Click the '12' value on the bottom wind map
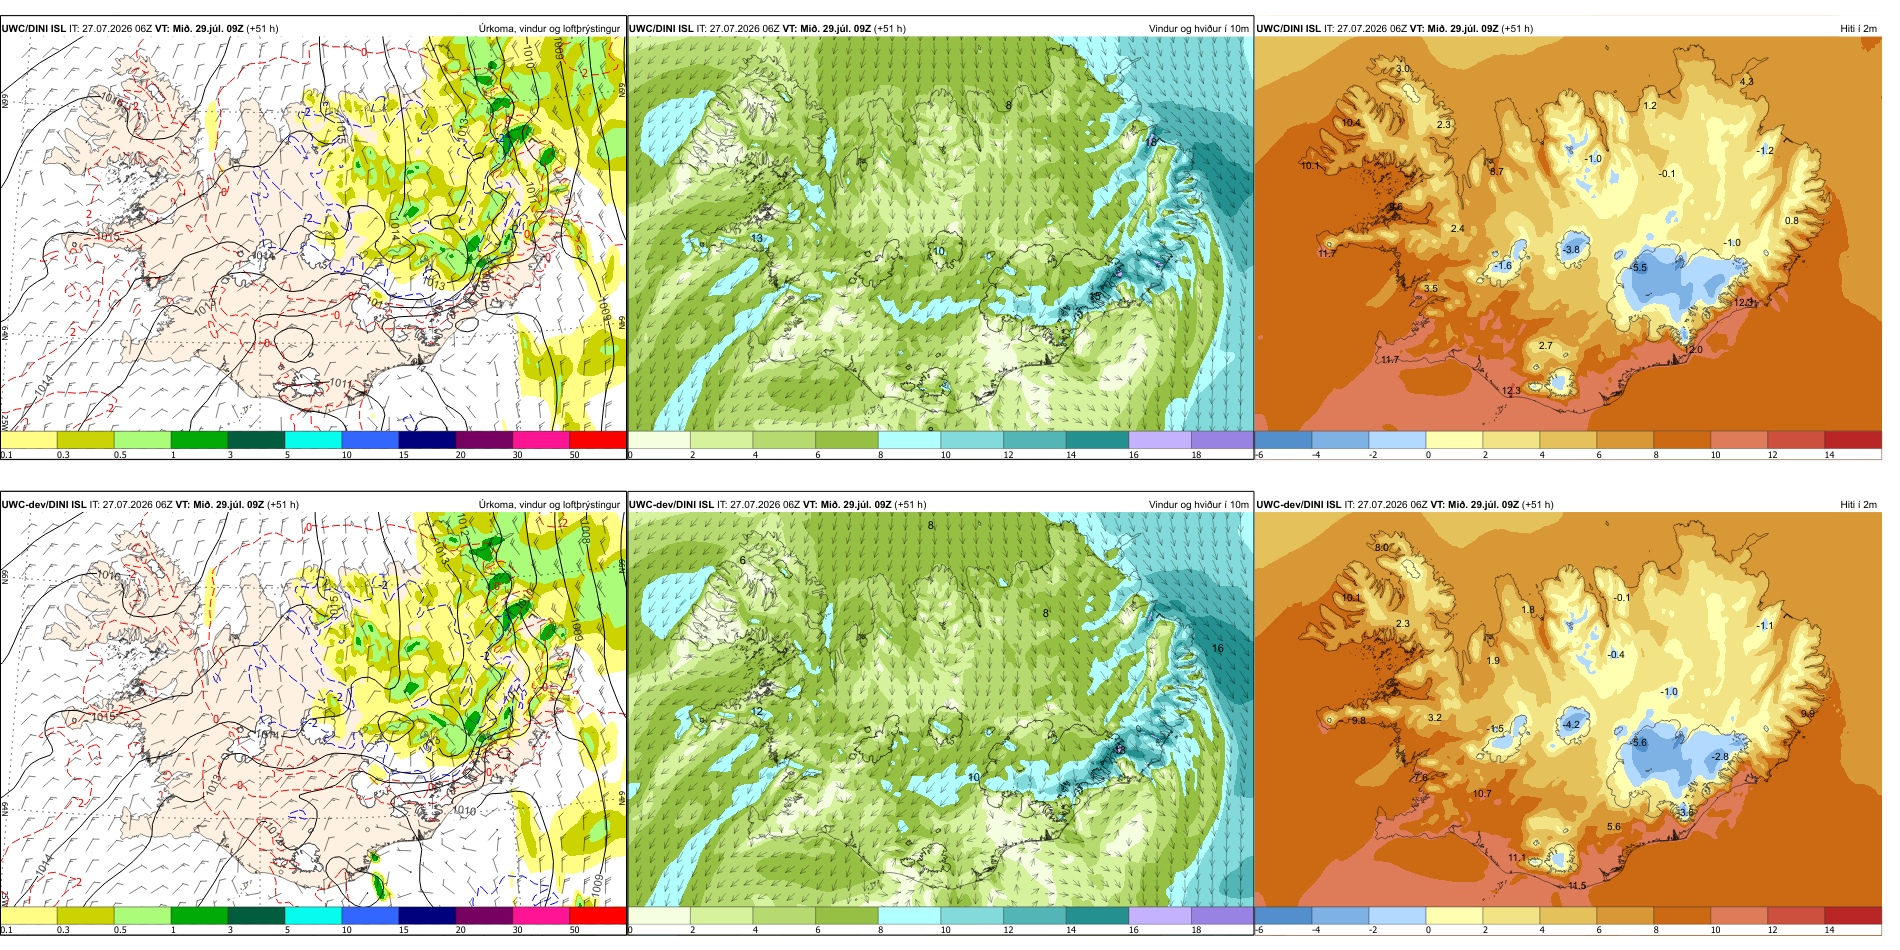Screen dimensions: 1900x950 (757, 712)
